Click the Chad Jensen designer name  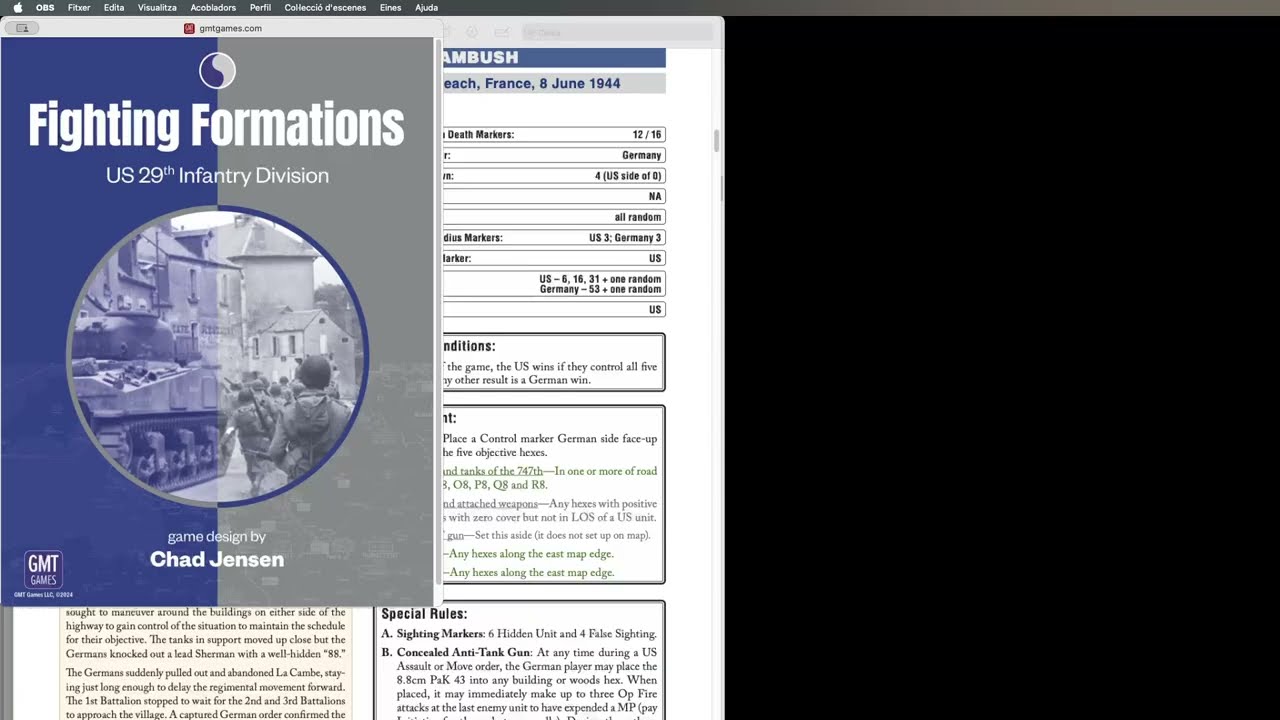pos(217,559)
